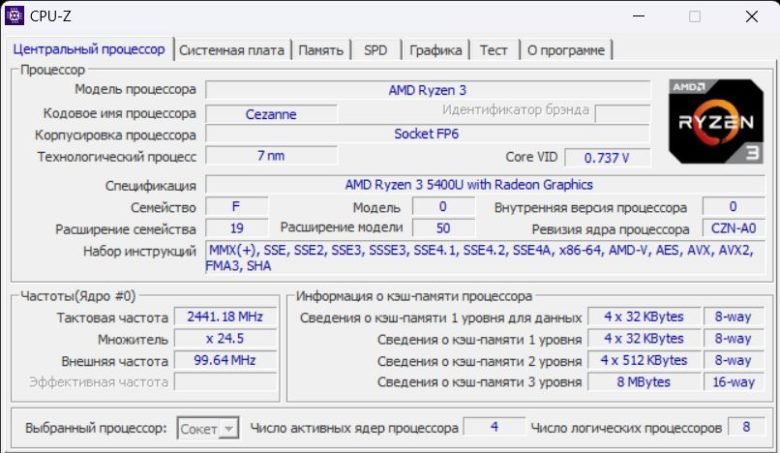The height and width of the screenshot is (453, 780).
Task: Select the Центральный процессор tab
Action: 89,49
